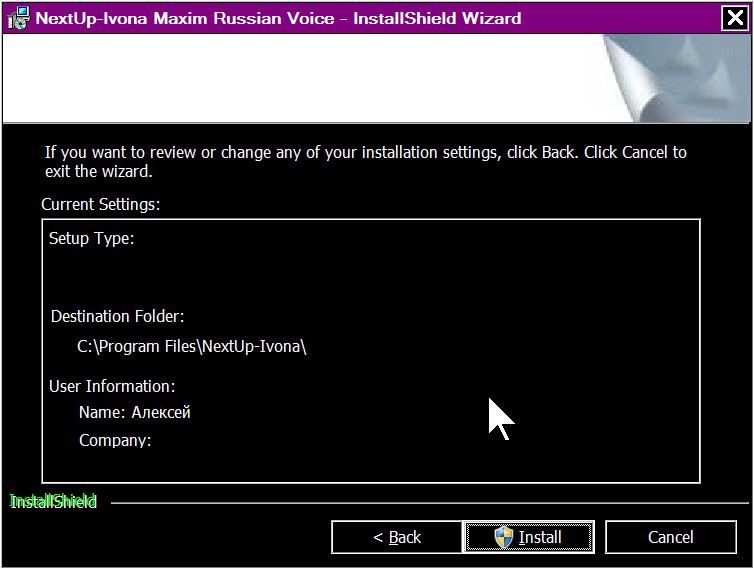Image resolution: width=754 pixels, height=569 pixels.
Task: Click the UAC shield icon on Install
Action: [x=503, y=537]
